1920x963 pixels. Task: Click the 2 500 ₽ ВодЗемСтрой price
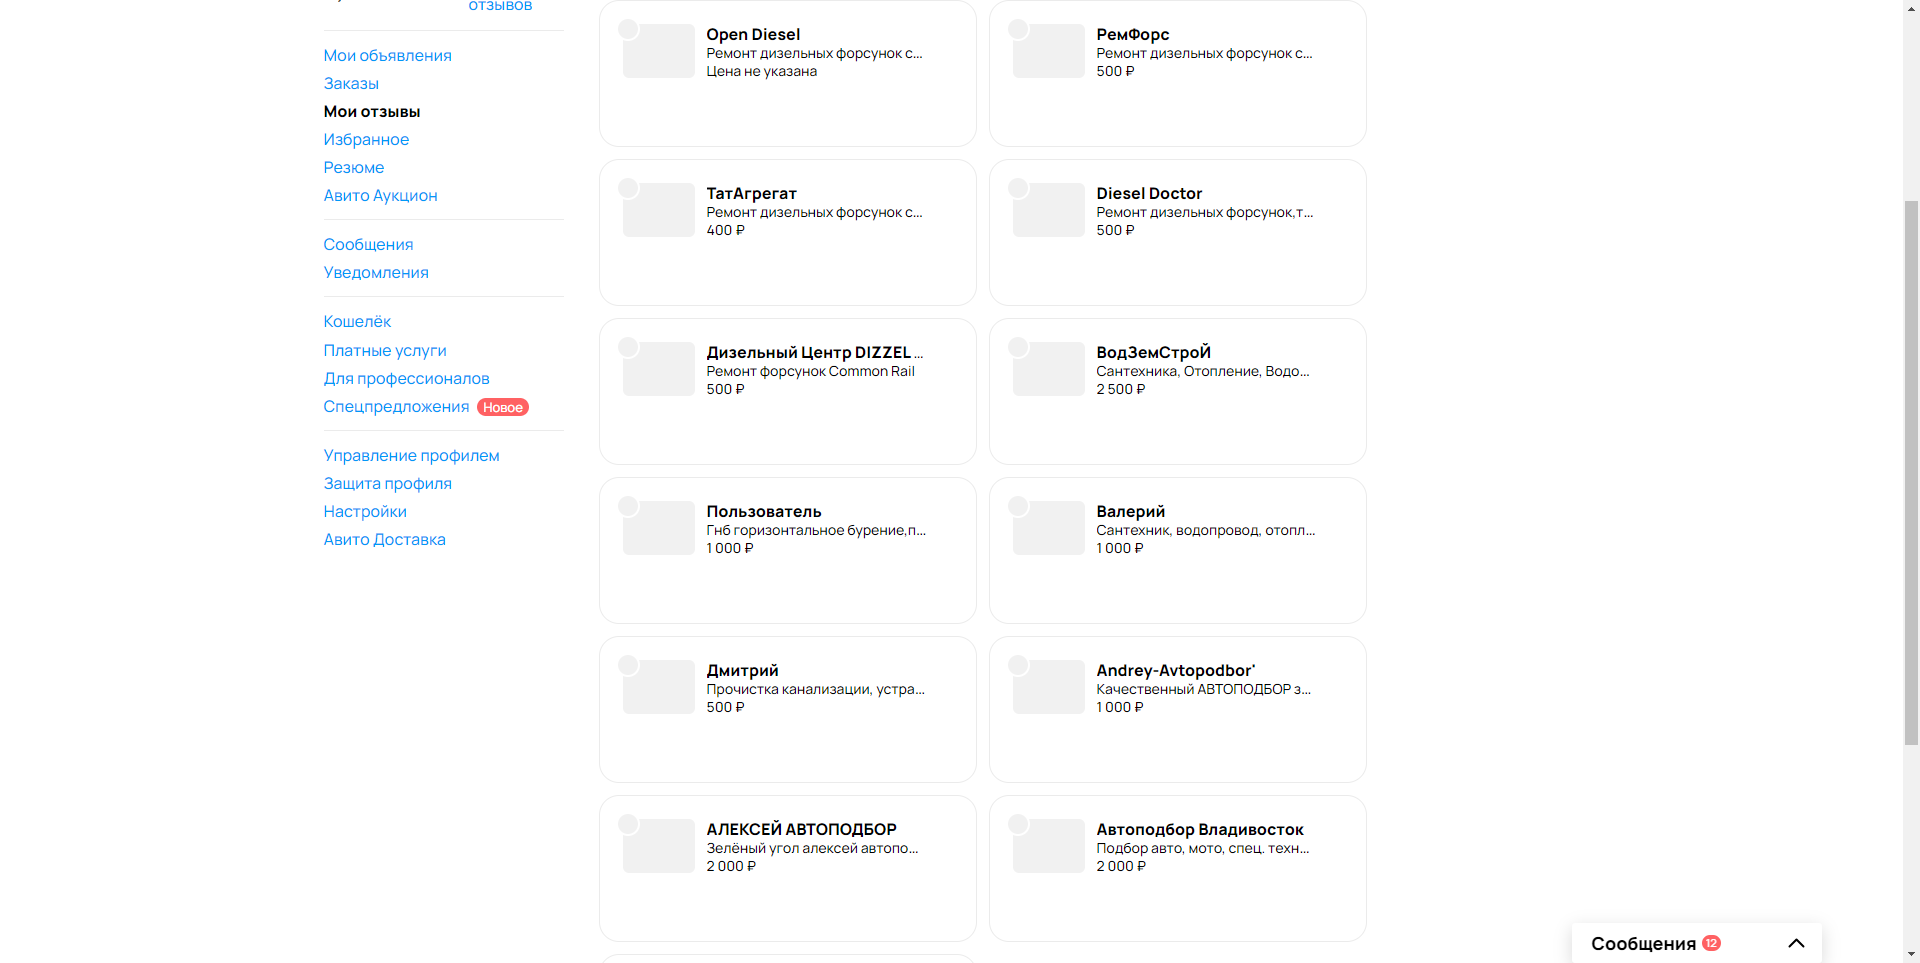tap(1120, 389)
